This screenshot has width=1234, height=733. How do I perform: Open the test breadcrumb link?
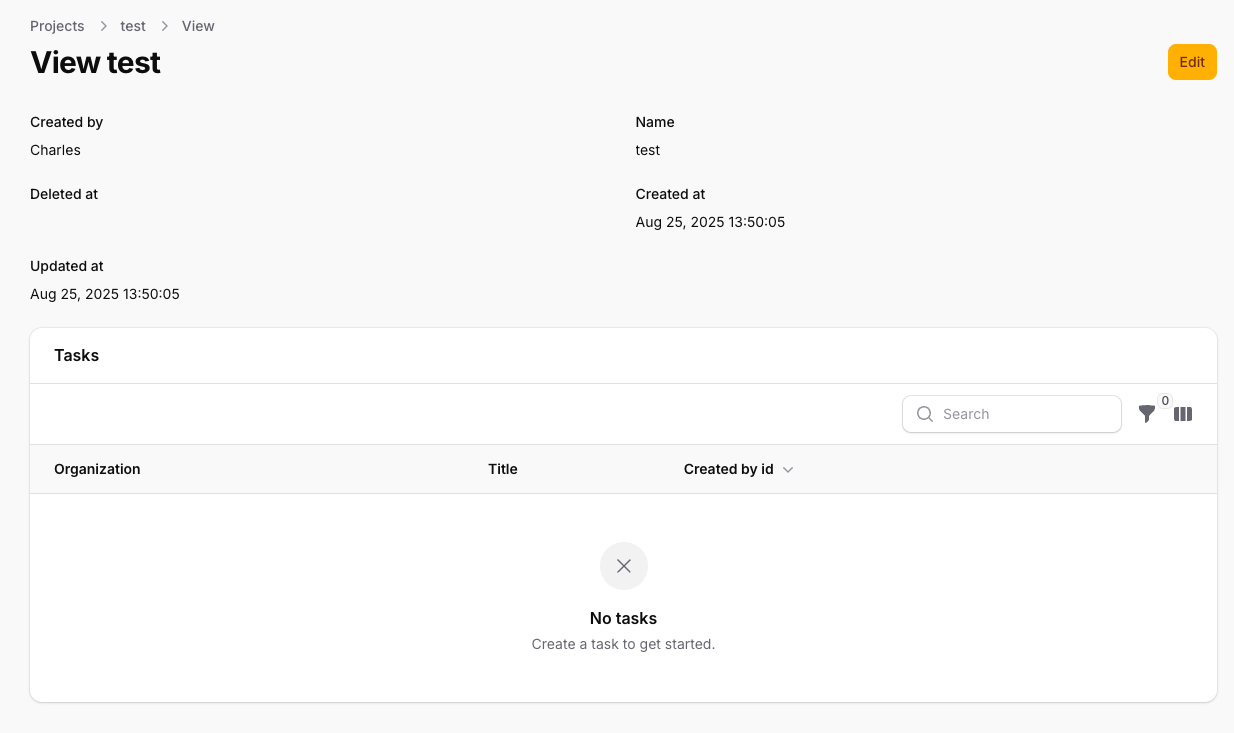[133, 26]
